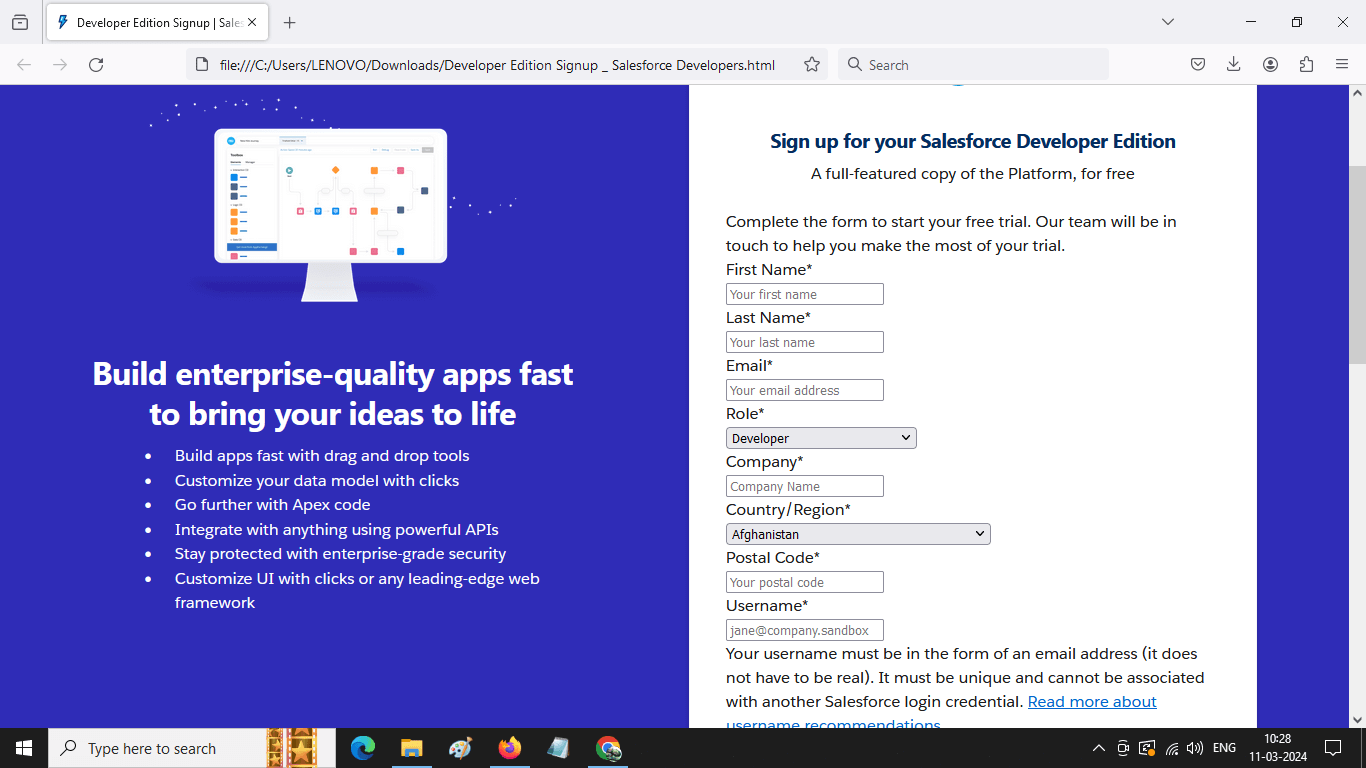Open File Explorer from the taskbar
The image size is (1366, 768).
[411, 748]
